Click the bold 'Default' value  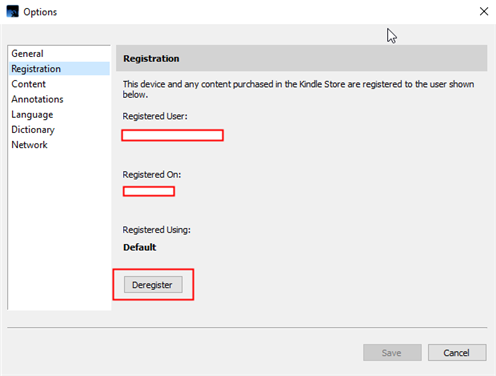[140, 247]
